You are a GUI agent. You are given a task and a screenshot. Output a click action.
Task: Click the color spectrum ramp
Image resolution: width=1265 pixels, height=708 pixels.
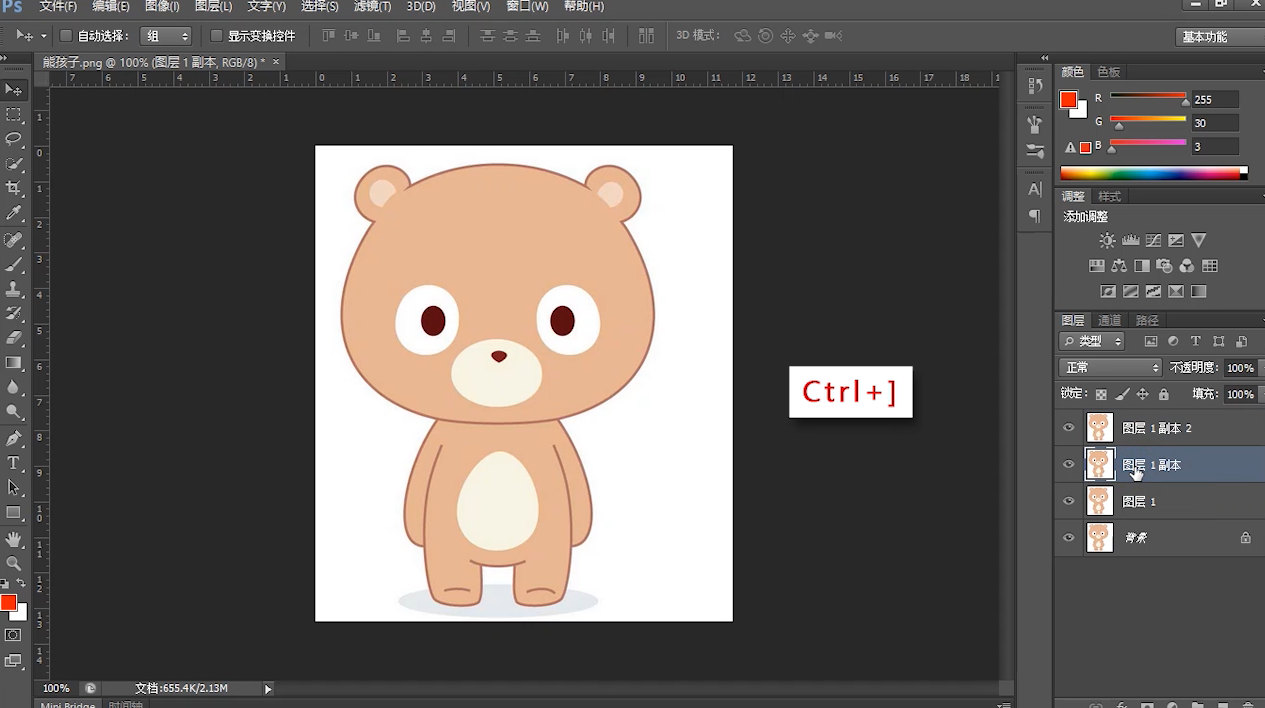pyautogui.click(x=1153, y=173)
